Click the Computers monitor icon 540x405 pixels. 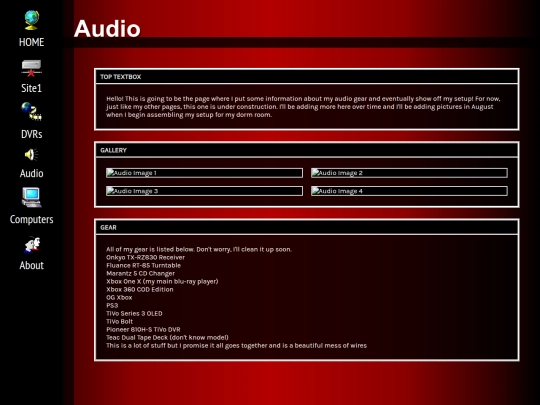click(31, 197)
